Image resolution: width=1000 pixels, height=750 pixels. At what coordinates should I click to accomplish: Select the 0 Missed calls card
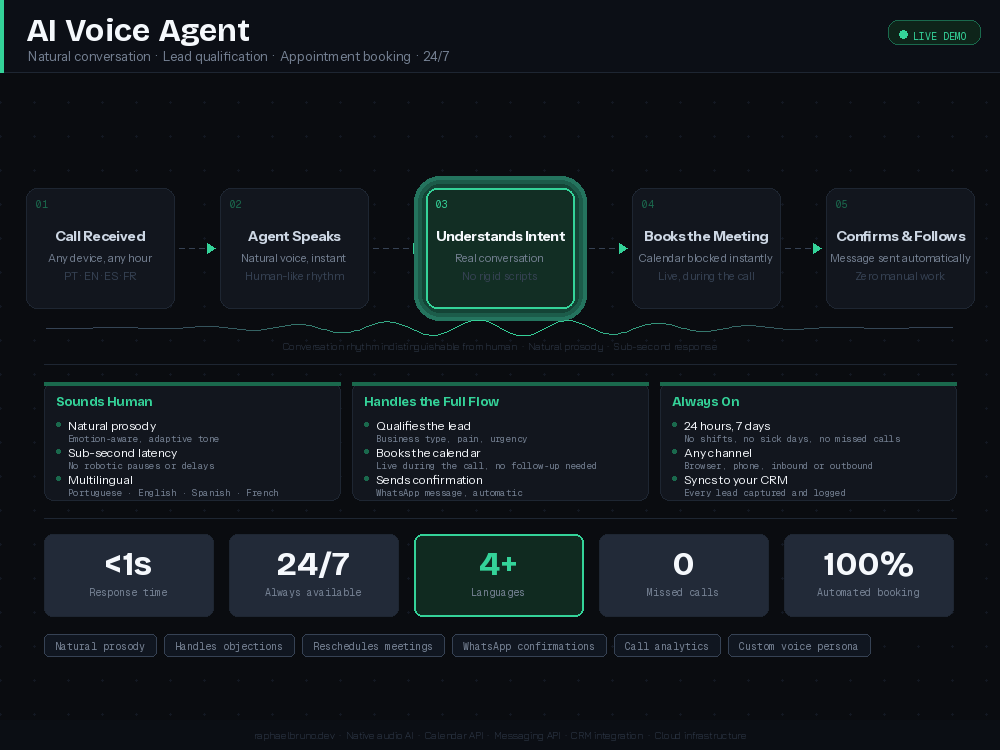click(684, 575)
